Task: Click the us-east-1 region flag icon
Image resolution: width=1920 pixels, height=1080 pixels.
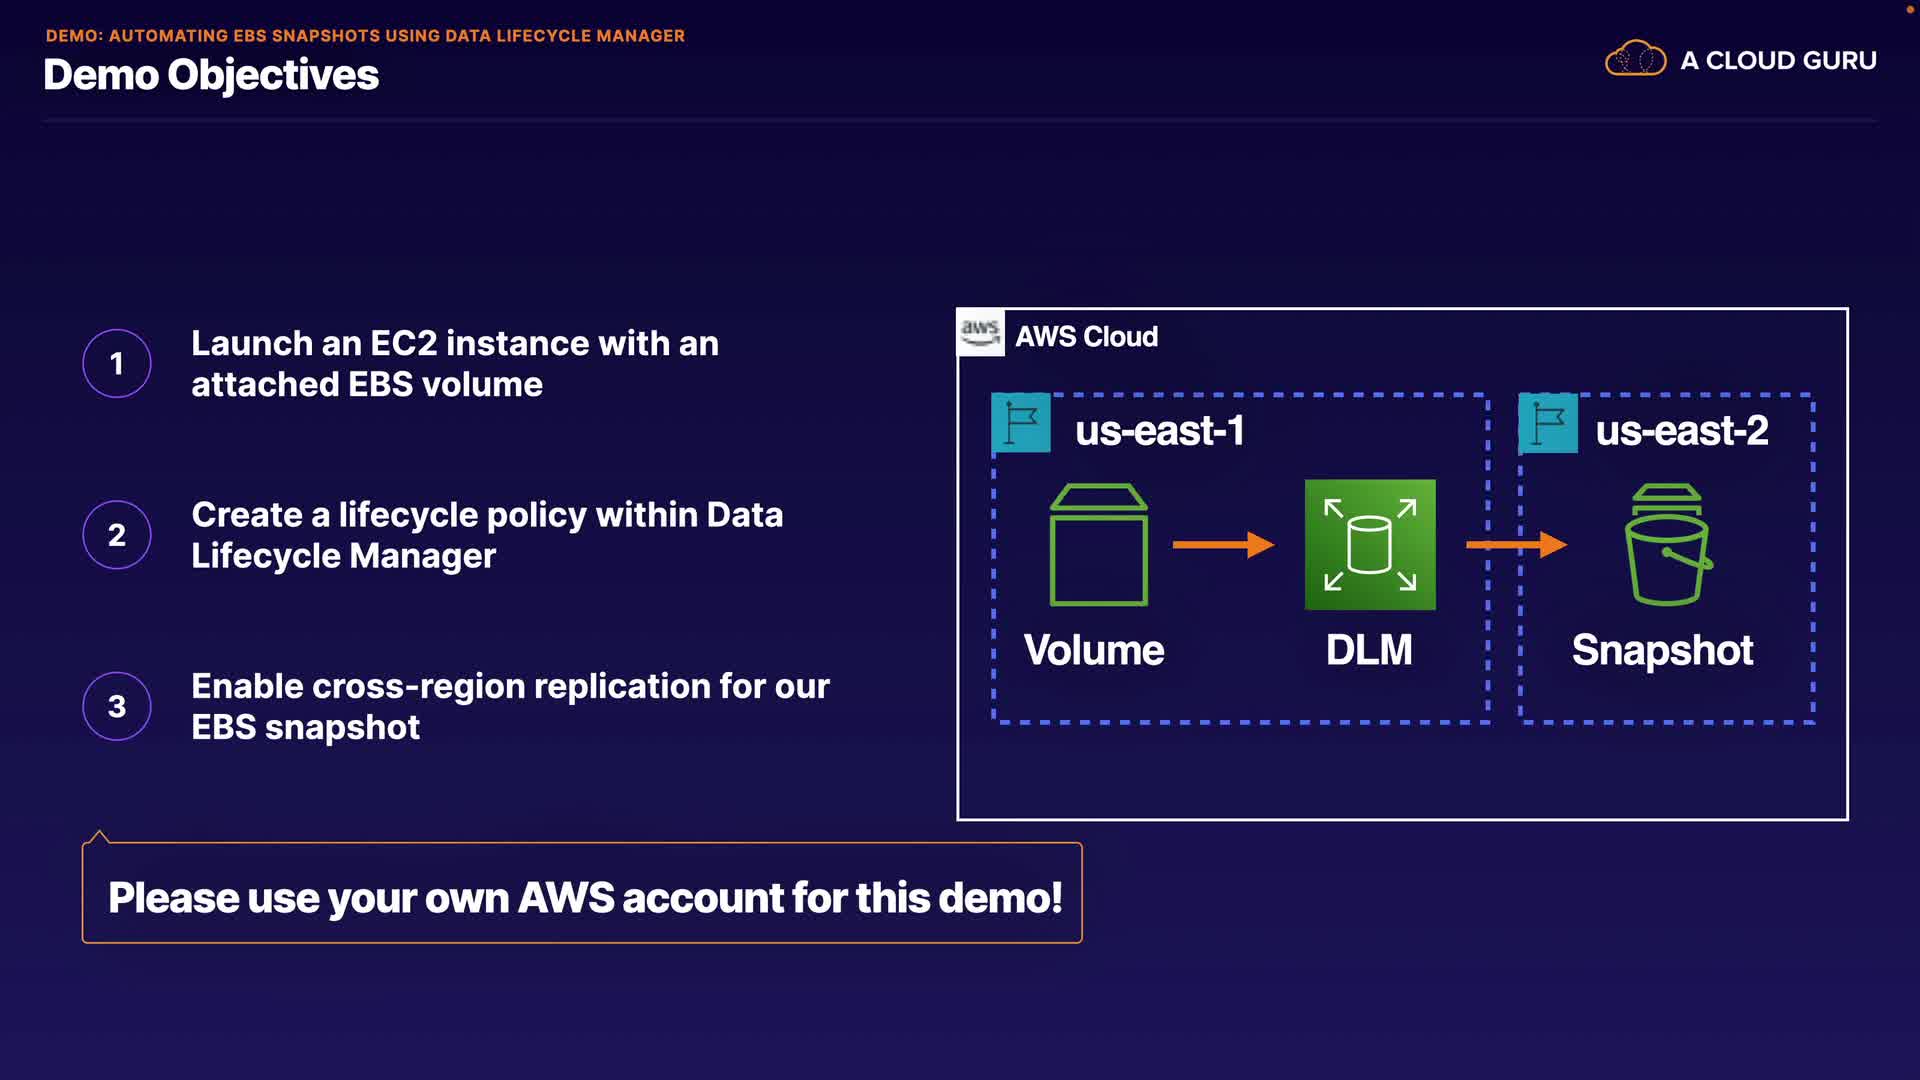Action: point(1020,423)
